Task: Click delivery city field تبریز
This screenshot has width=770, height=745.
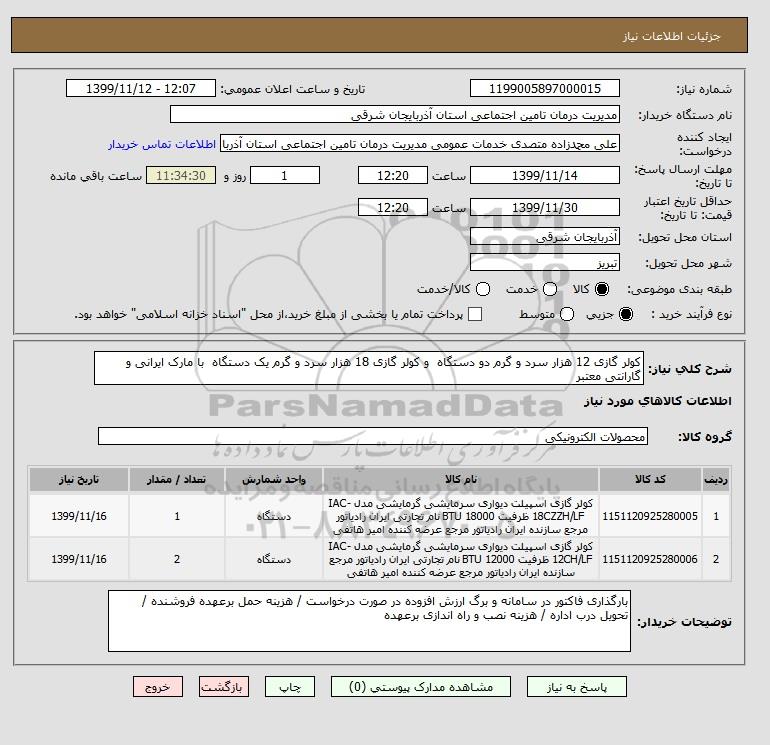Action: [x=545, y=262]
